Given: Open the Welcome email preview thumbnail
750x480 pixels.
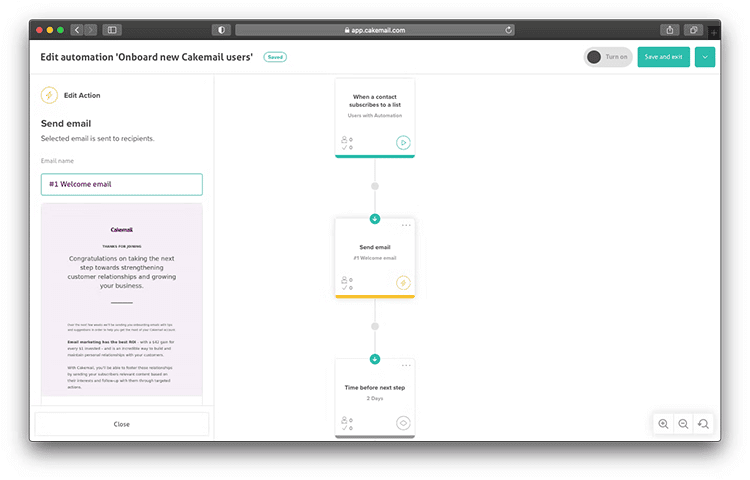Looking at the screenshot, I should (121, 300).
